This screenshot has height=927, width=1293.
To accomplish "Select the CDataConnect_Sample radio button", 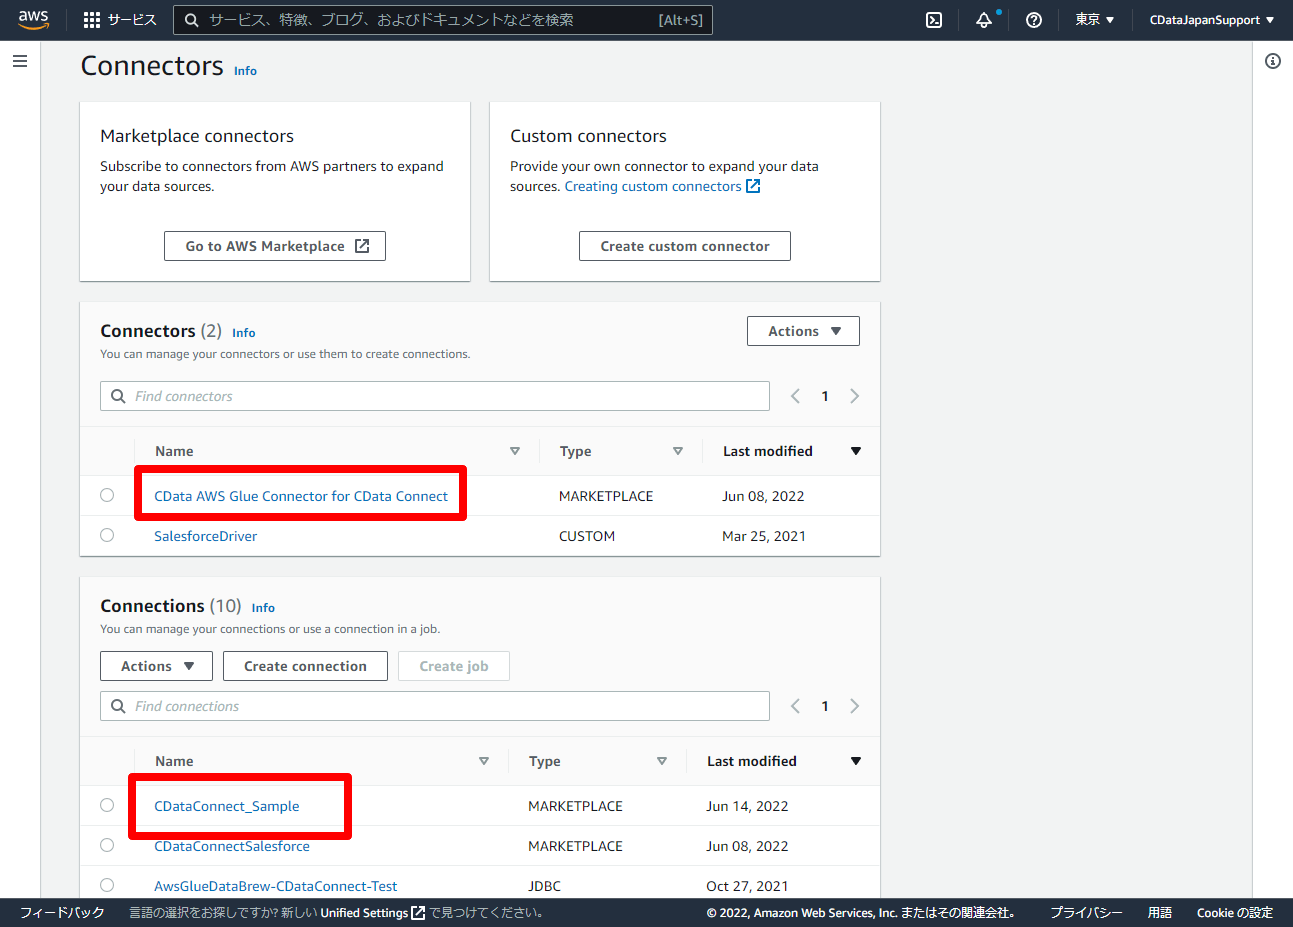I will click(x=107, y=805).
